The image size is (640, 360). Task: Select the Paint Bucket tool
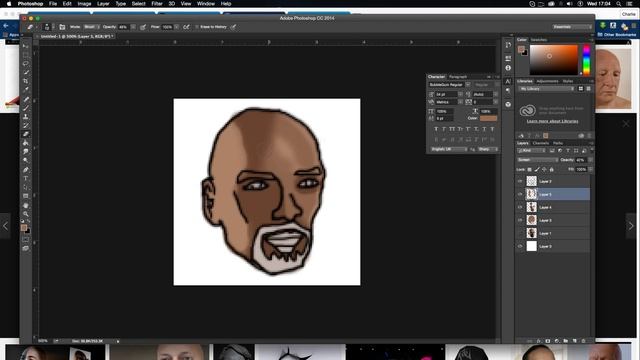(x=26, y=143)
